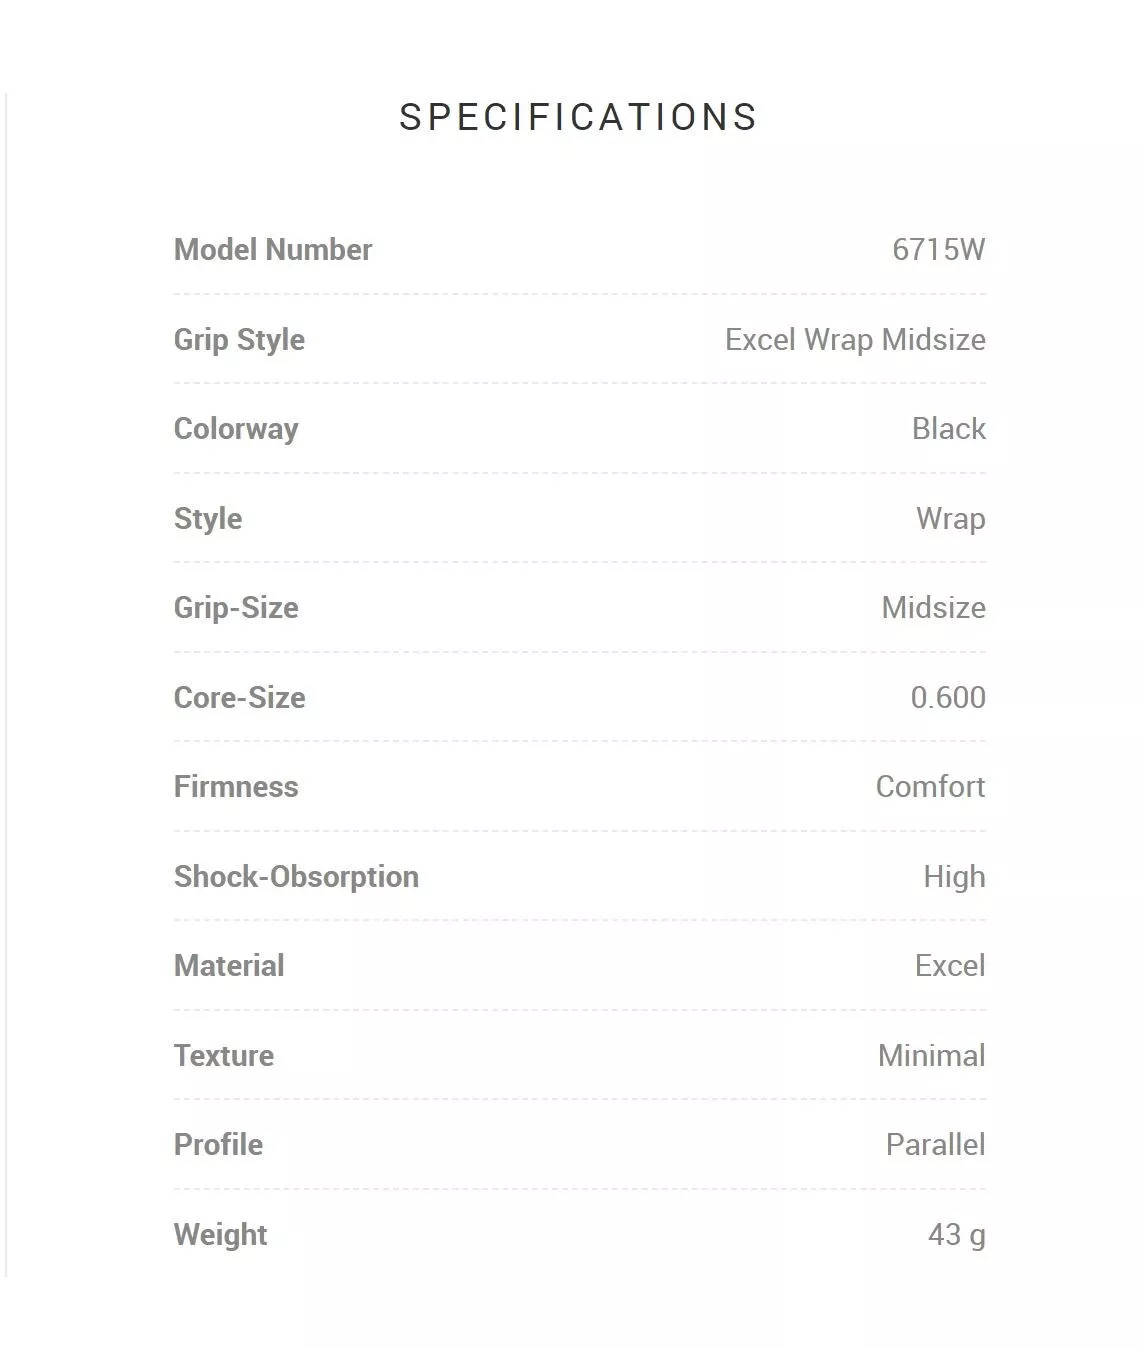The width and height of the screenshot is (1142, 1348).
Task: Select the Grip Style label
Action: [x=239, y=339]
